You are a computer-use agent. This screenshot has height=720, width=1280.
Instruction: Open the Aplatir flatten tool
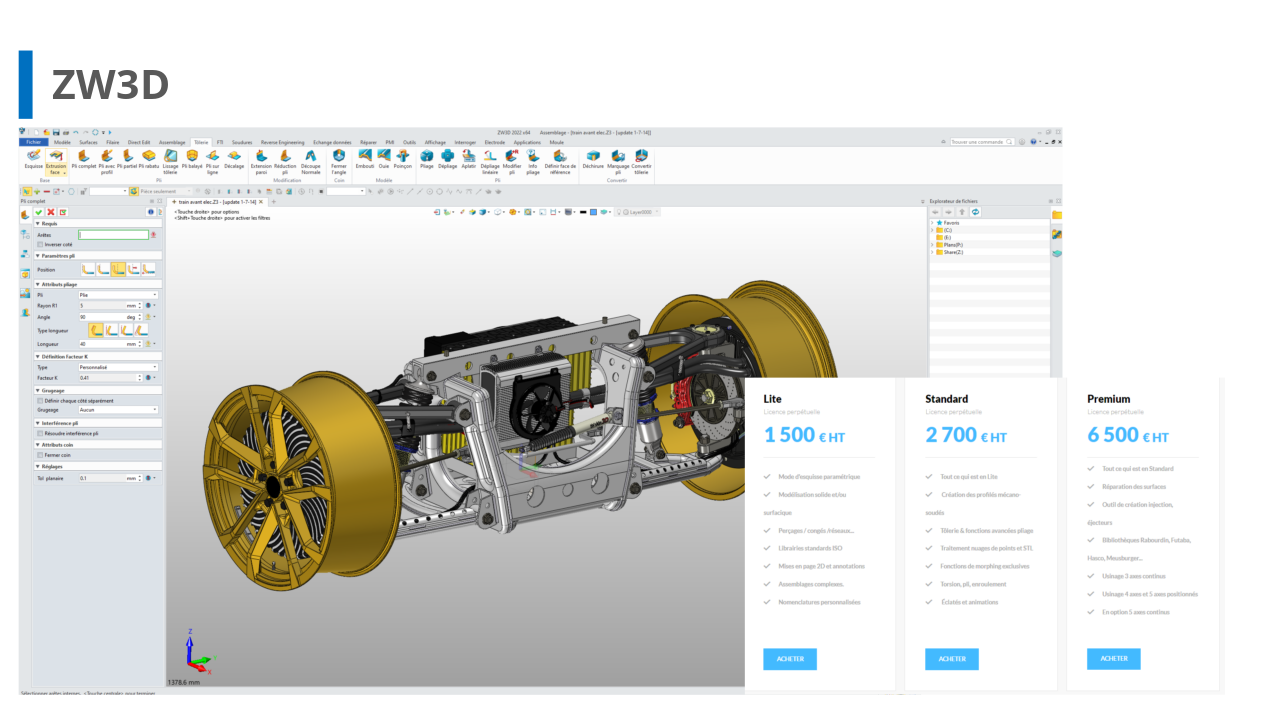coord(468,160)
